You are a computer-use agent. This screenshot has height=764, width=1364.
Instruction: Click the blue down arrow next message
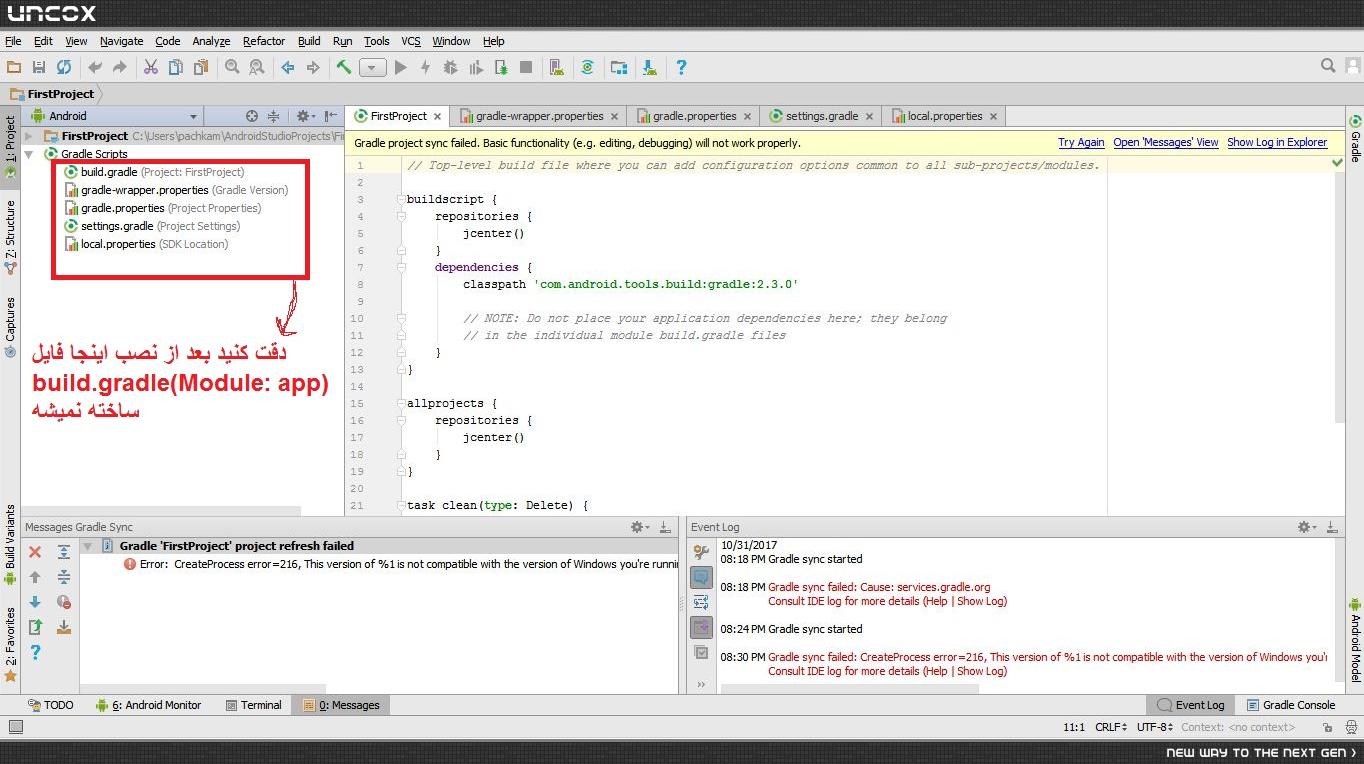pos(35,602)
